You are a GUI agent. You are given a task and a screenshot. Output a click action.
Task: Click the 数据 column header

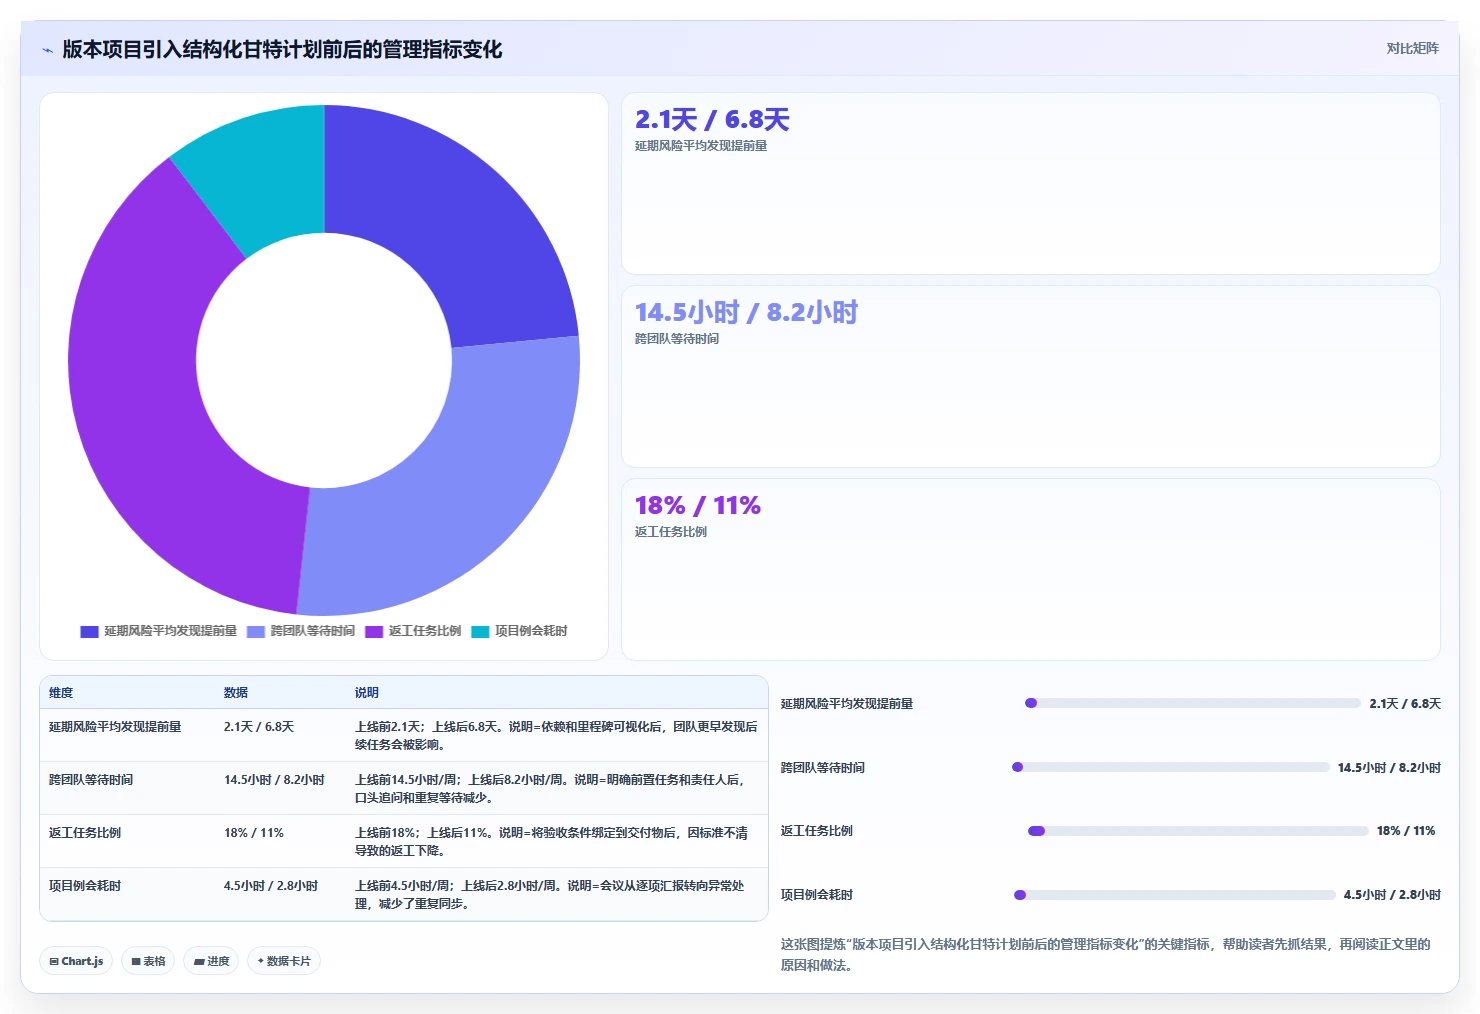[236, 693]
